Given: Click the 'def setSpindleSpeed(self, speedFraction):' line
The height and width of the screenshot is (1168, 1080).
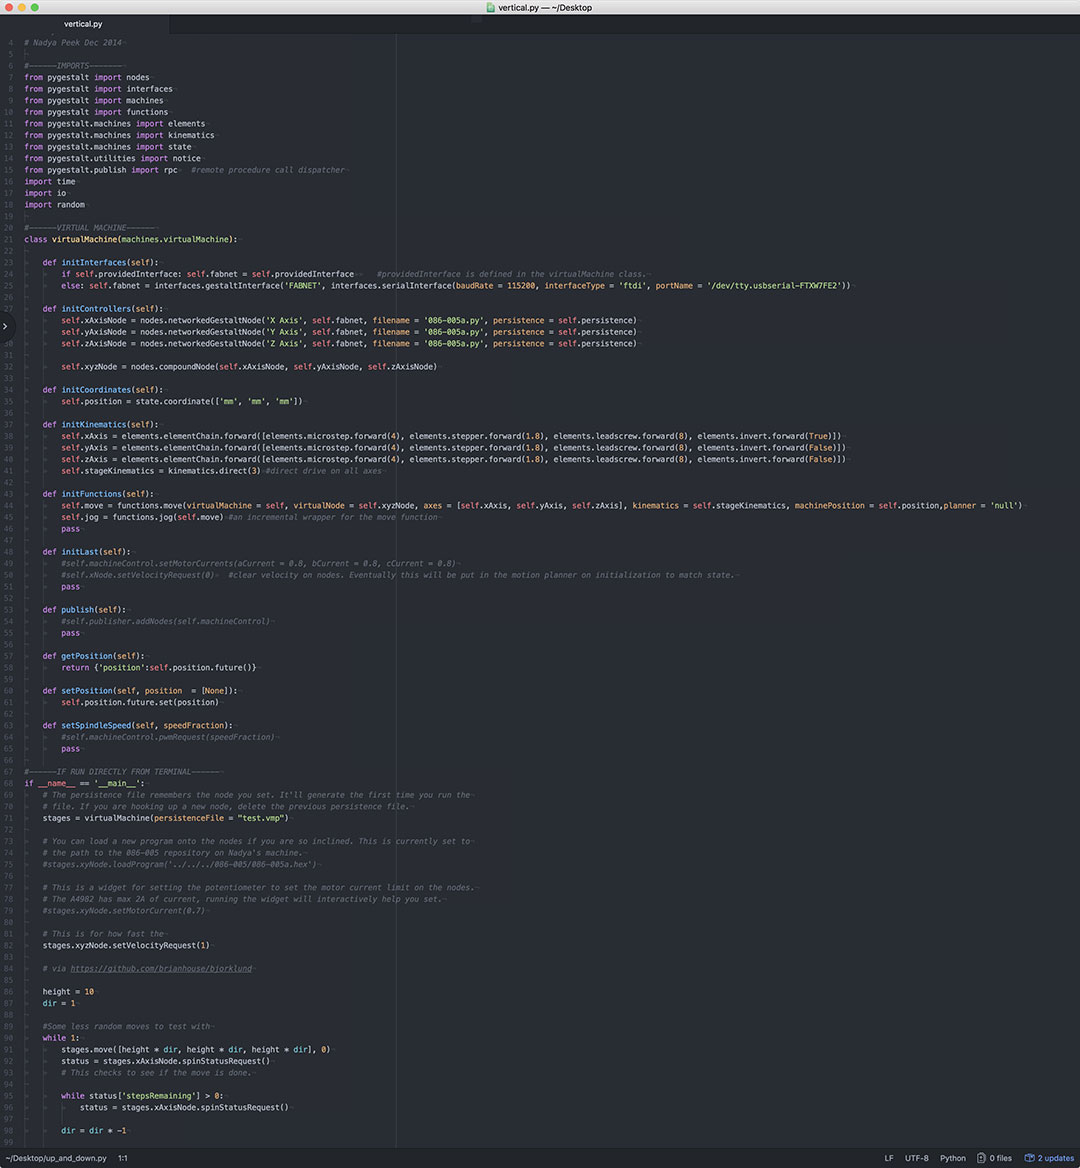Looking at the screenshot, I should 138,726.
